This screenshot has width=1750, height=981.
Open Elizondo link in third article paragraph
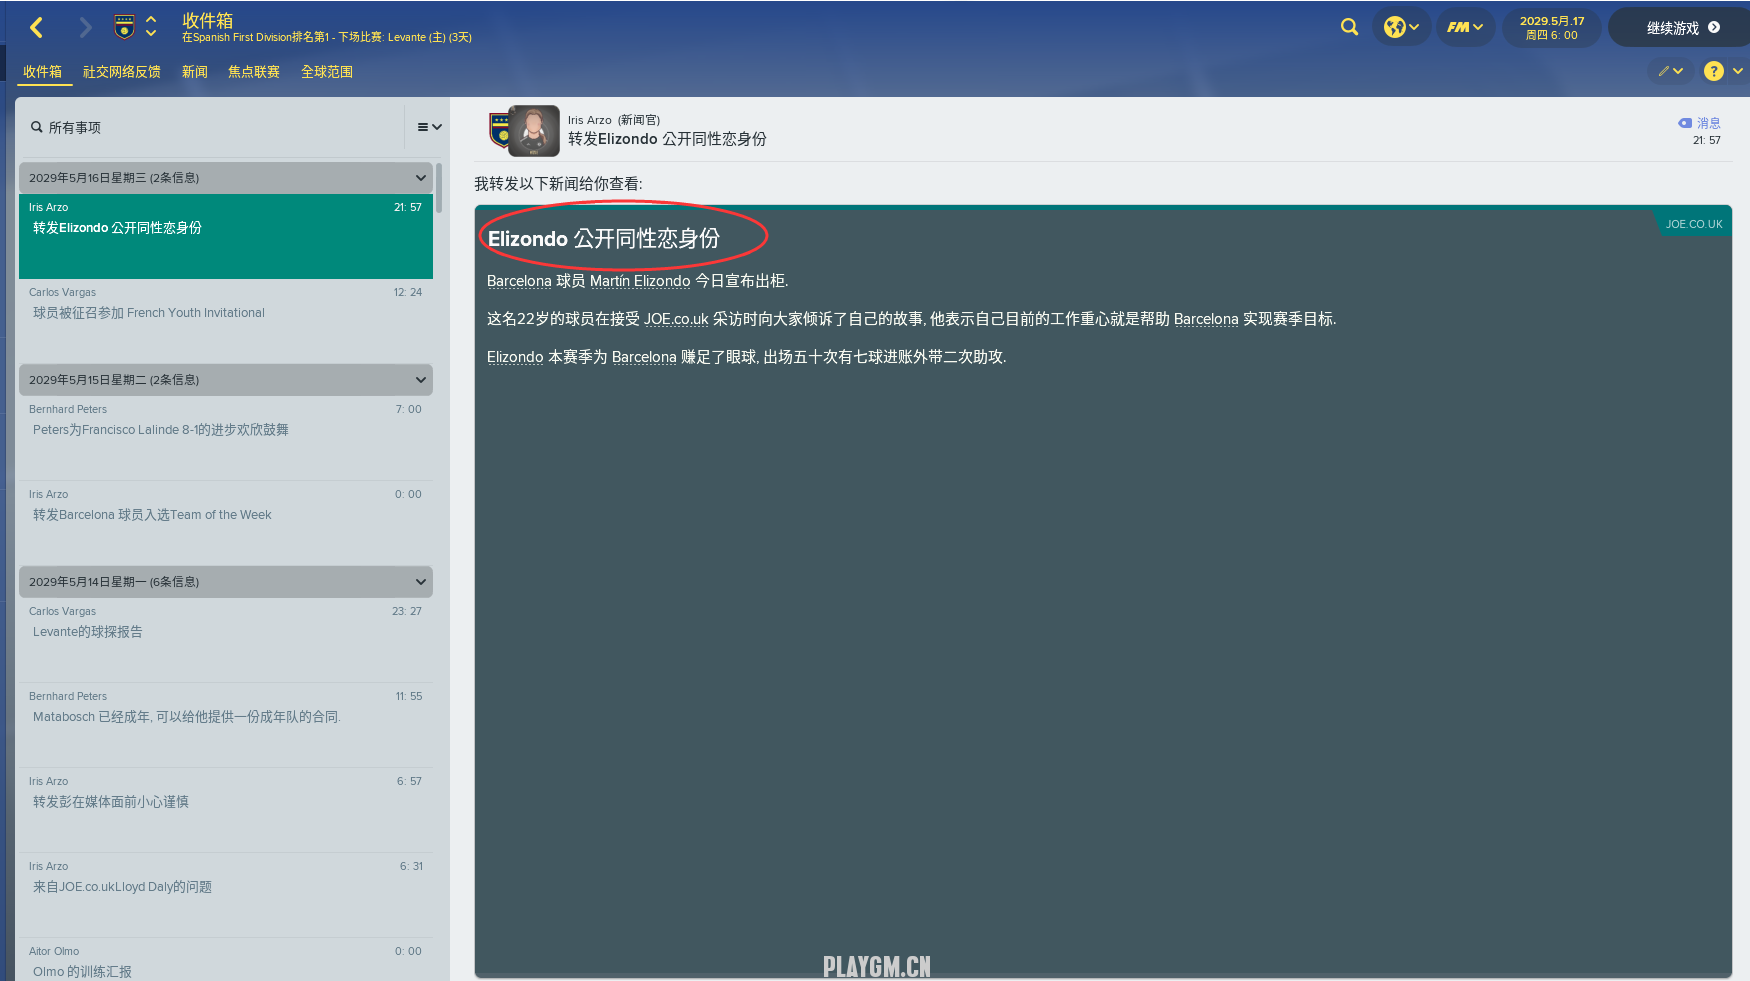pyautogui.click(x=515, y=357)
